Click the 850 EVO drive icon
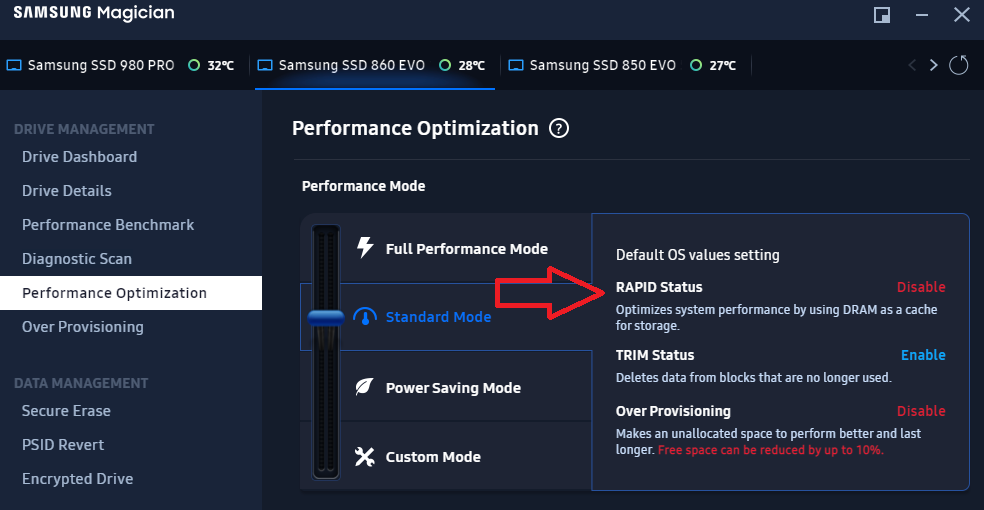984x510 pixels. tap(516, 65)
